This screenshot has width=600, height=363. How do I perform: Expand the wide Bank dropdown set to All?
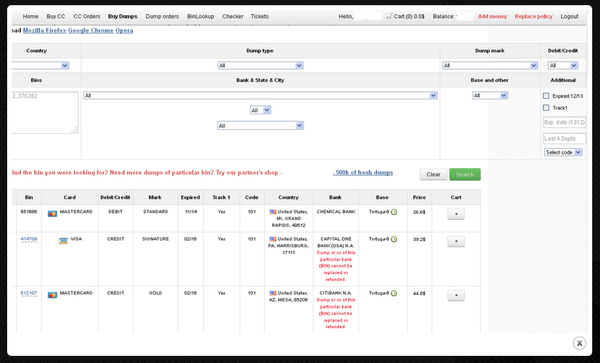(260, 95)
